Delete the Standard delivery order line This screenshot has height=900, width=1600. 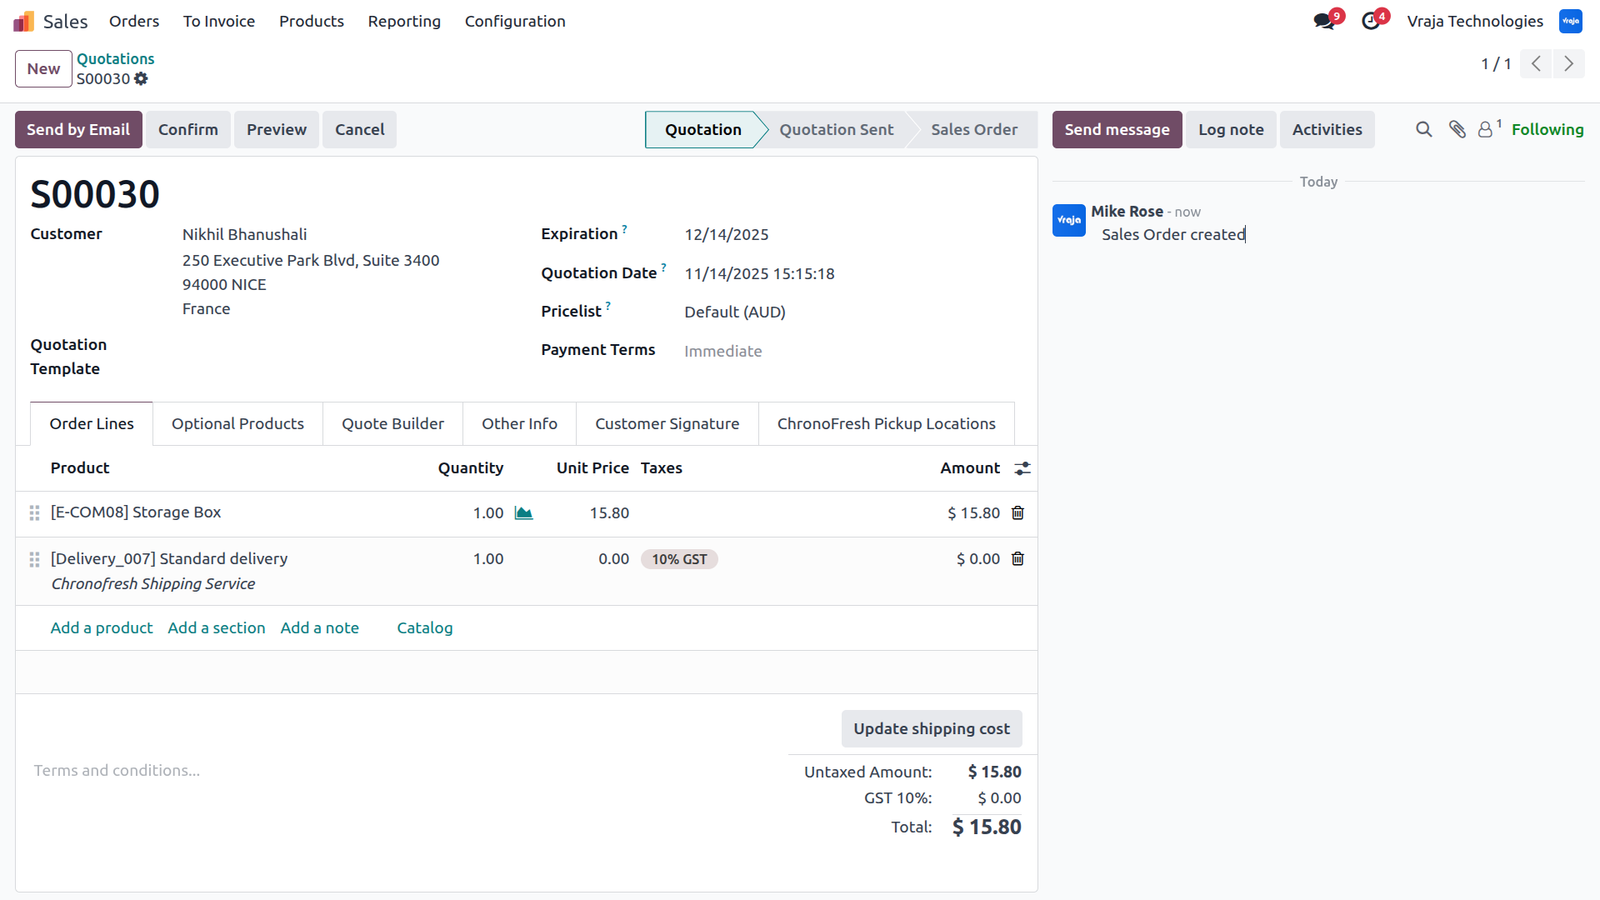click(1018, 559)
